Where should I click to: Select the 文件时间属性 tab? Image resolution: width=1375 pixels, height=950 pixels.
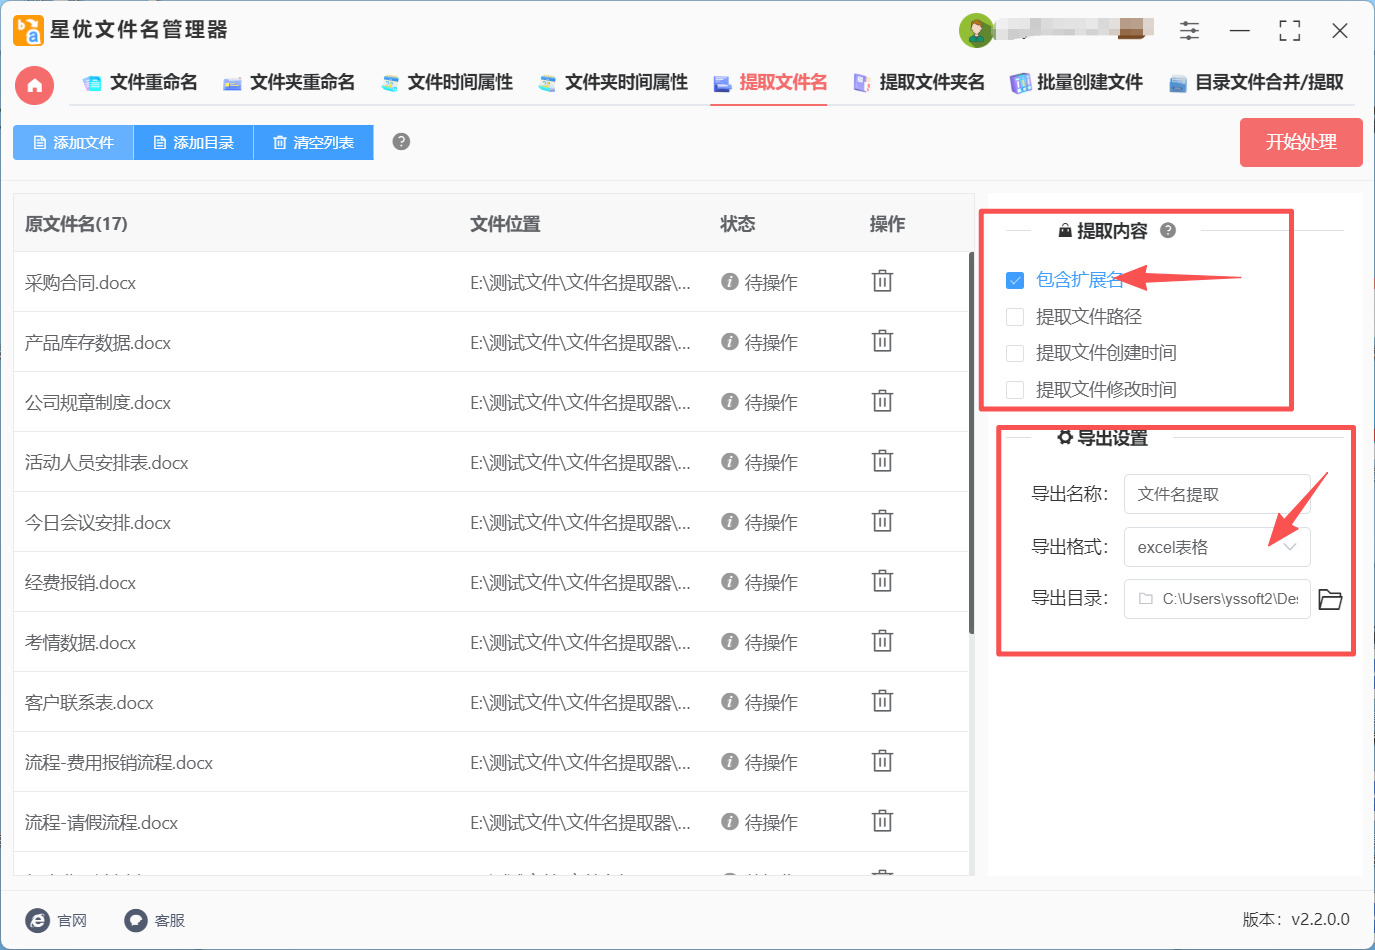pos(447,83)
